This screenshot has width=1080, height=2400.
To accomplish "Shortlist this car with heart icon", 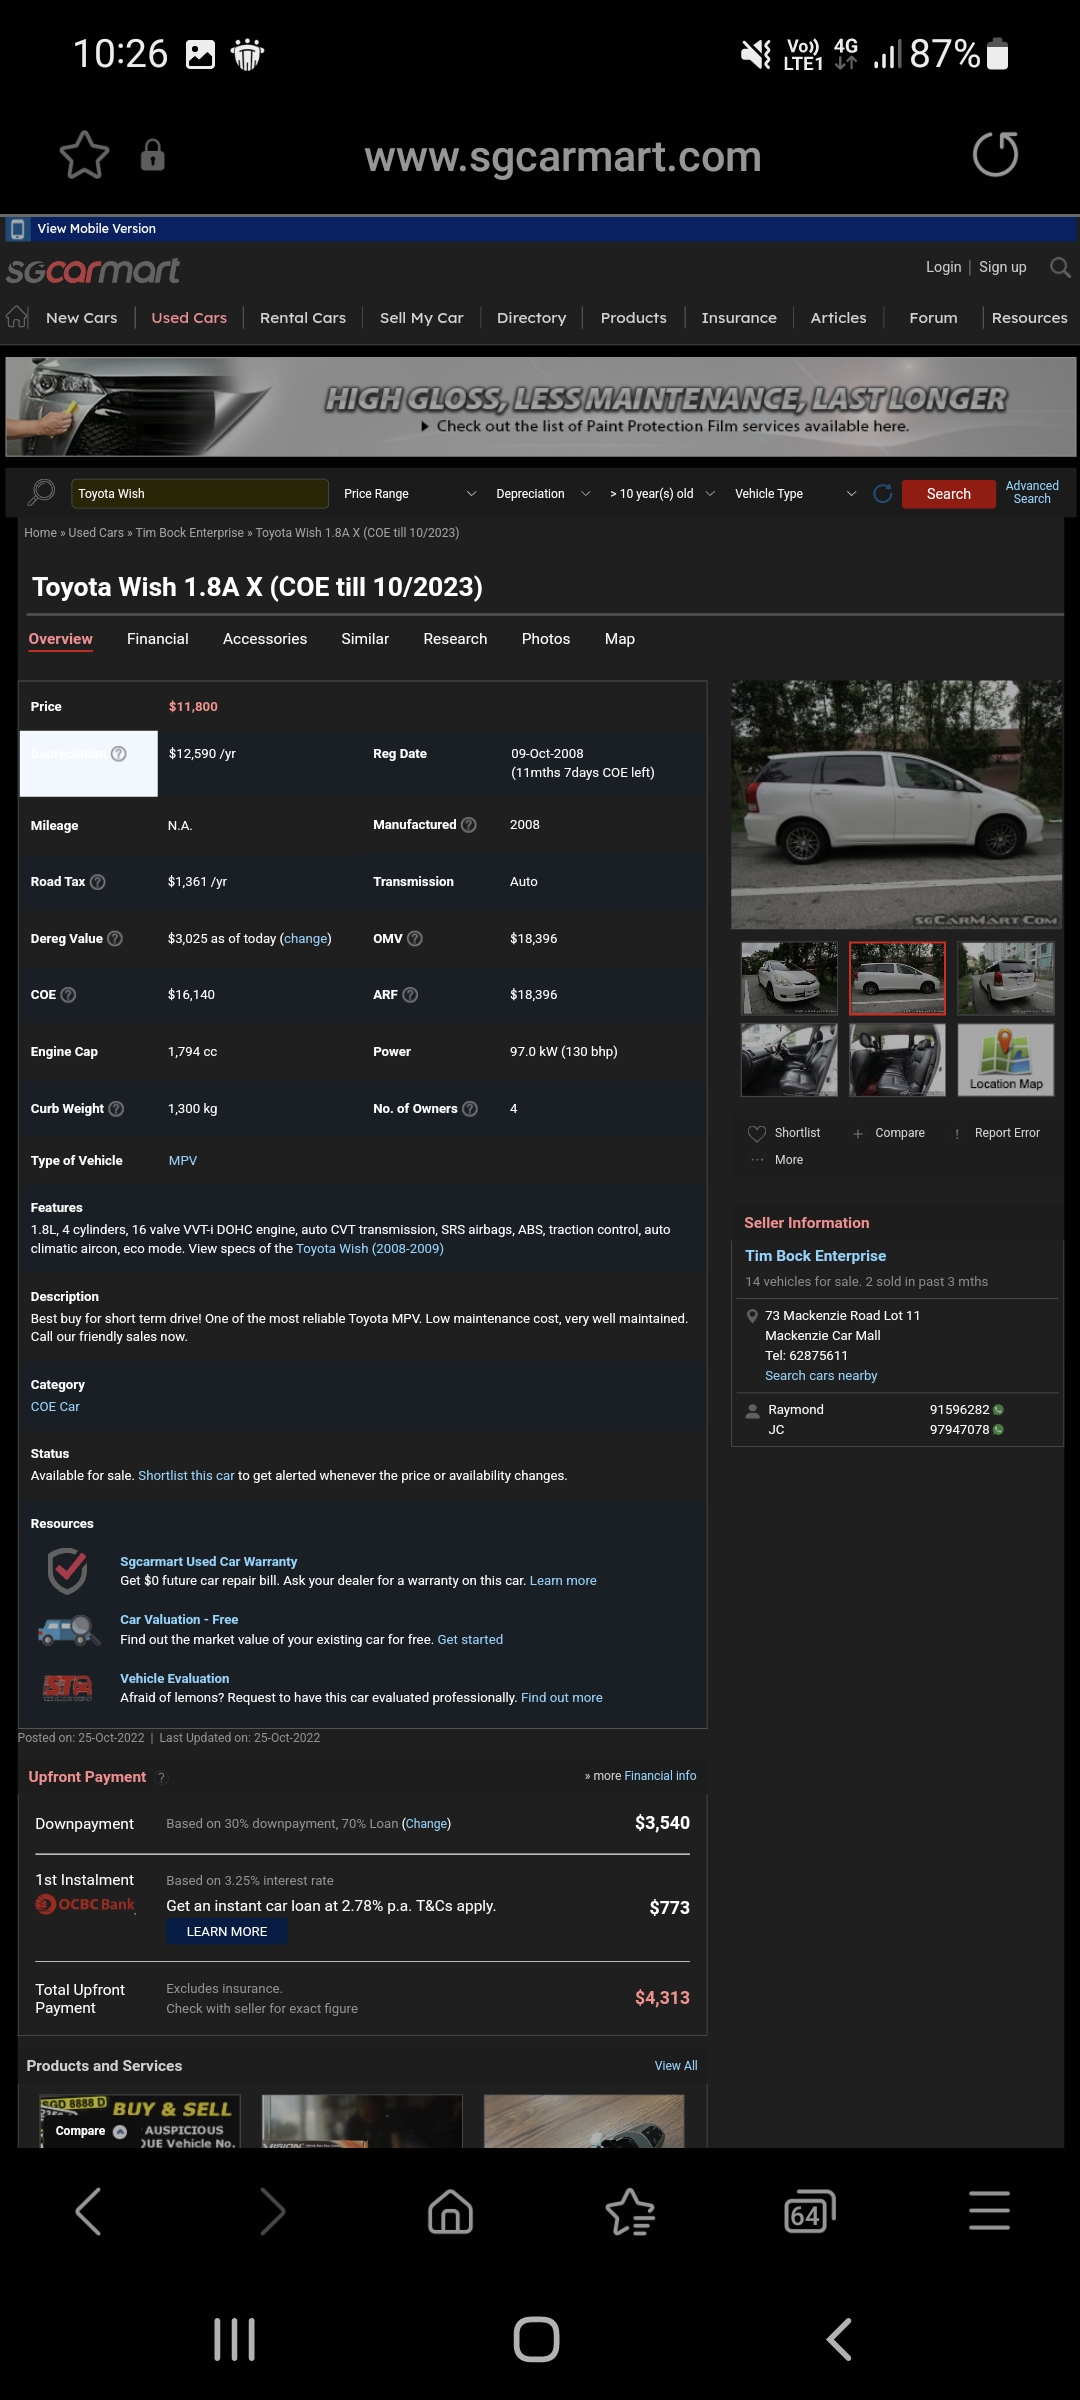I will [x=757, y=1133].
